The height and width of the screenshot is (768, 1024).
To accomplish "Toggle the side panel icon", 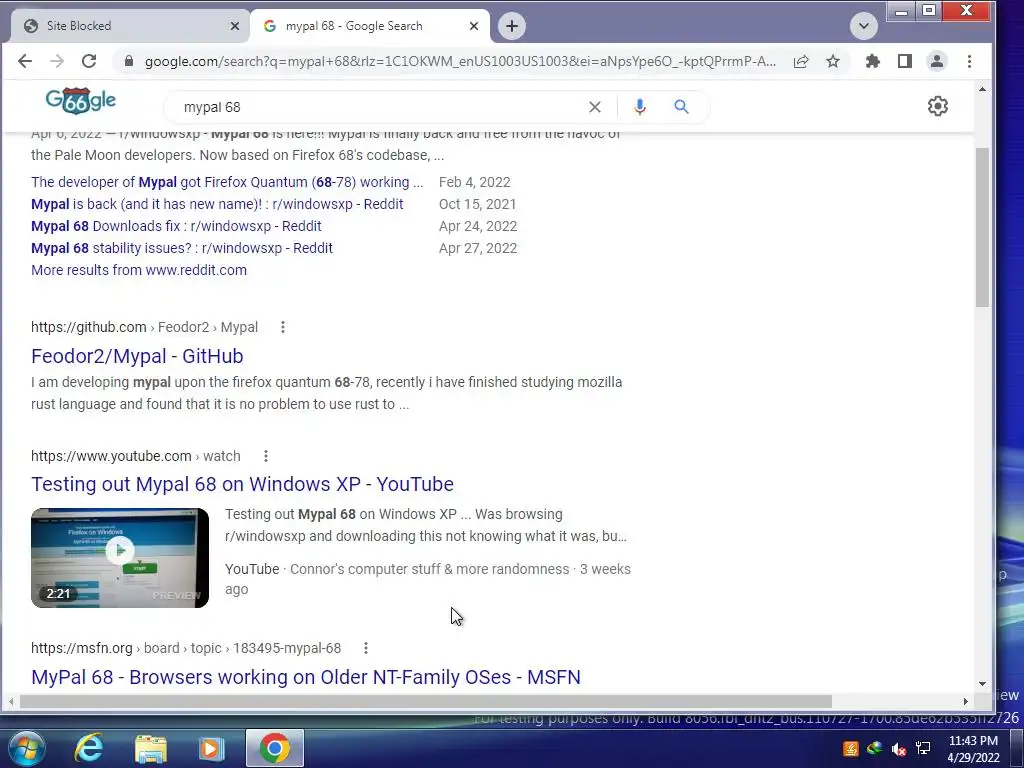I will pos(904,61).
